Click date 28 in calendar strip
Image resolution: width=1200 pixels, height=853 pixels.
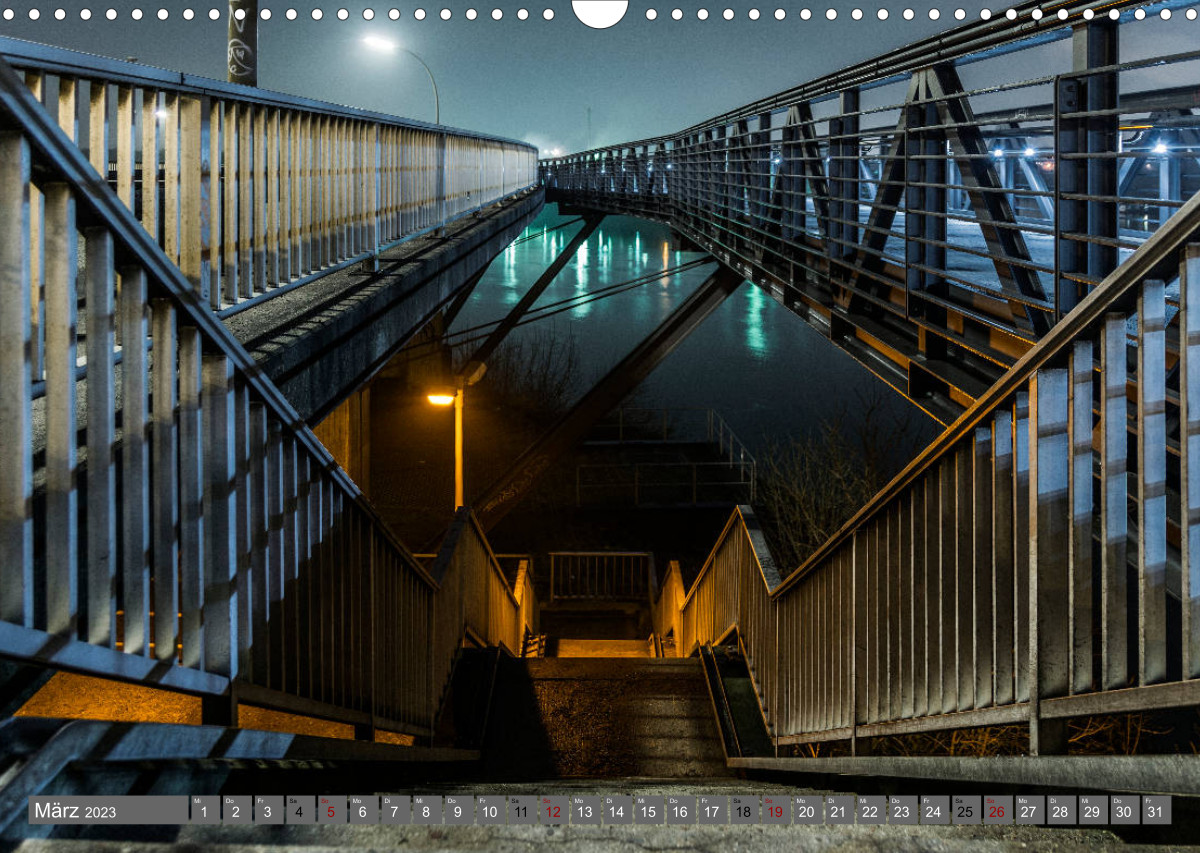[x=1061, y=811]
